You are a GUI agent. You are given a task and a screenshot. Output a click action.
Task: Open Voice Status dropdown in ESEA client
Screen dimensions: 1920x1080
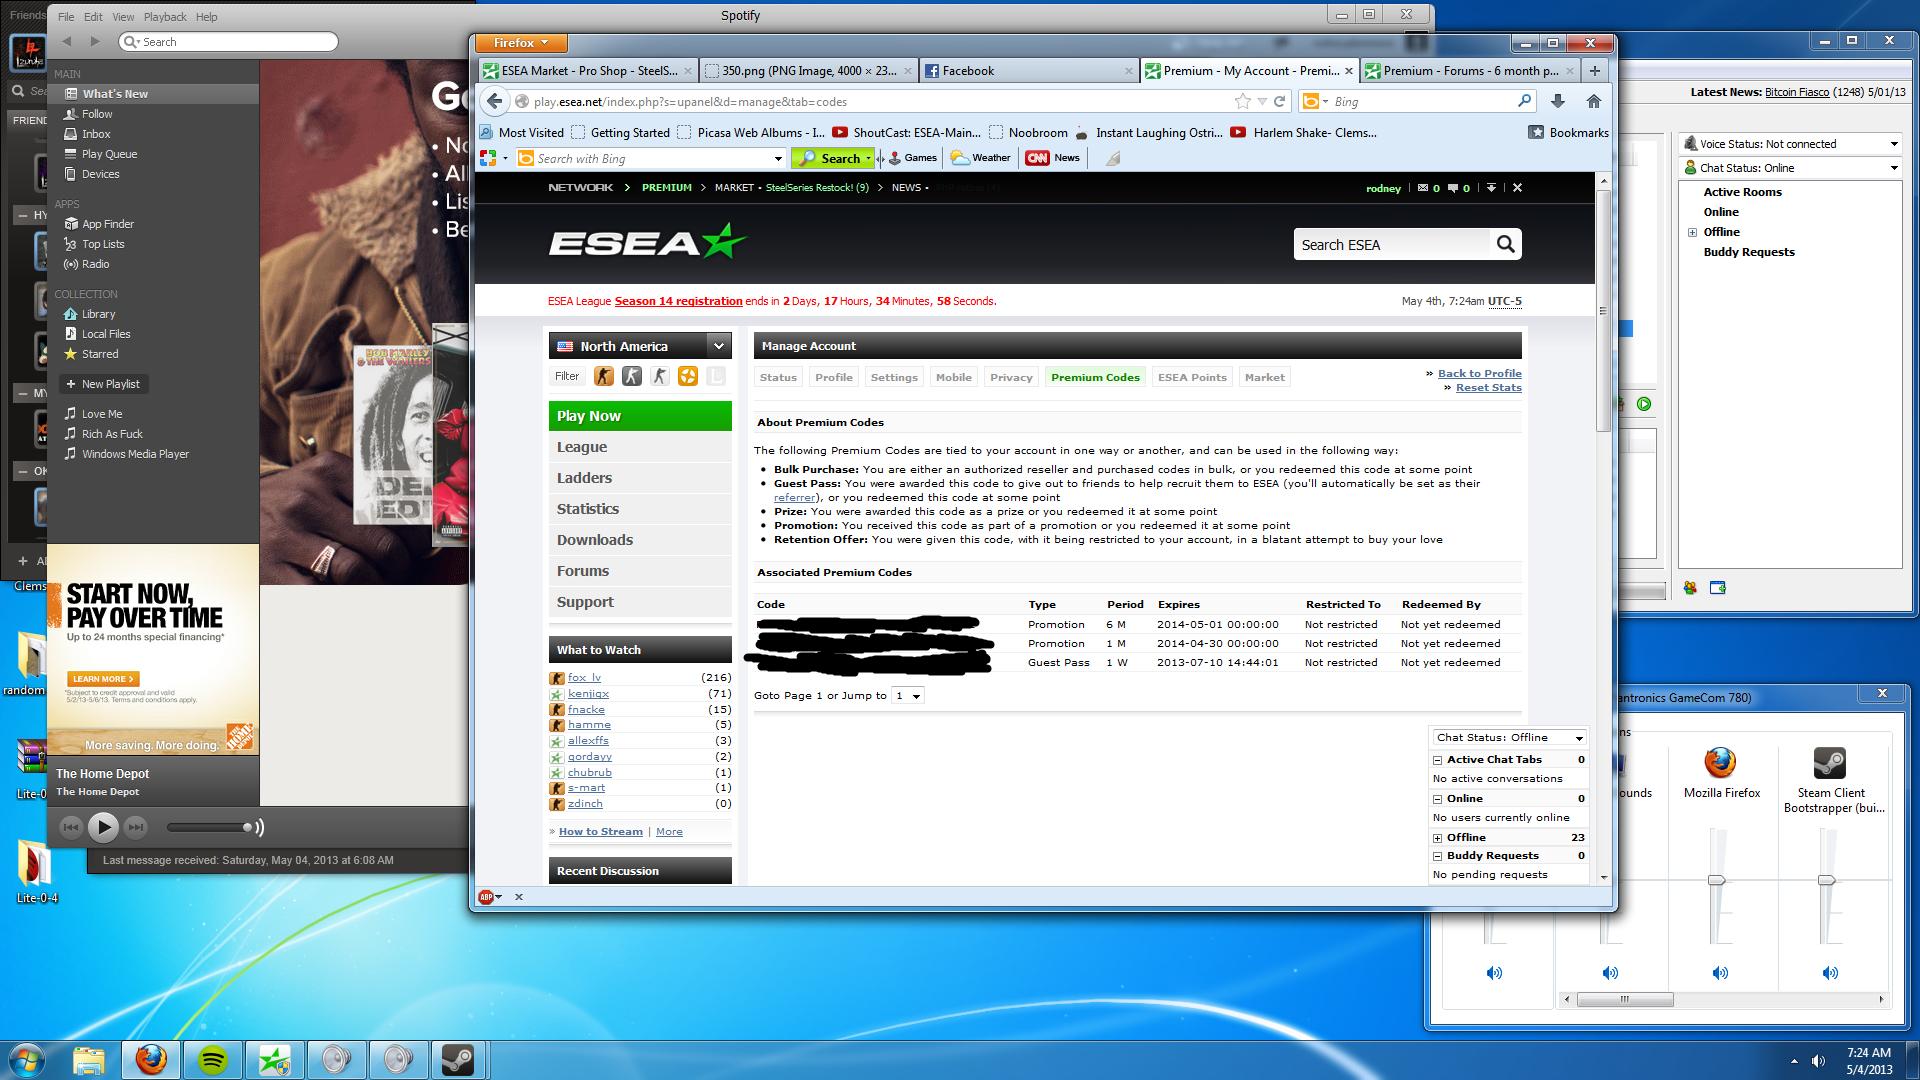click(1790, 144)
